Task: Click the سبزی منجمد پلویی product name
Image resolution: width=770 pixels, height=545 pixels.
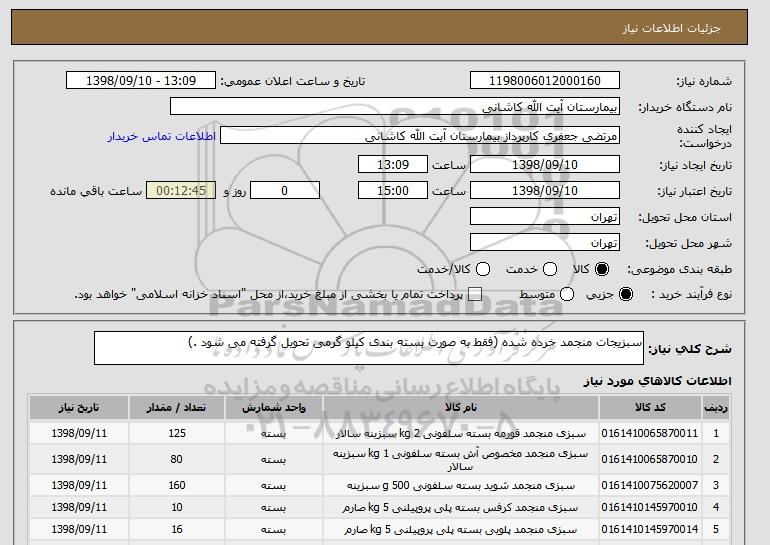Action: 461,530
